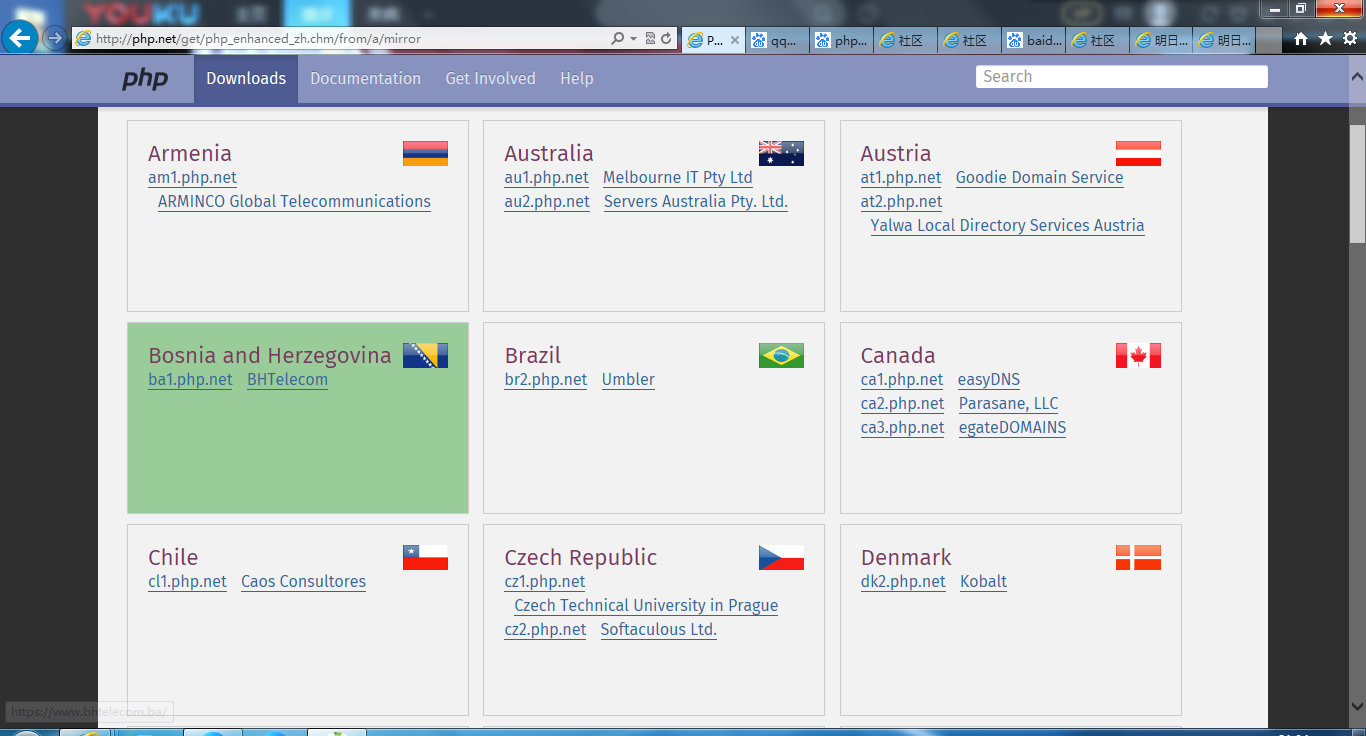1366x736 pixels.
Task: Open the Umbler provider link
Action: coord(628,380)
